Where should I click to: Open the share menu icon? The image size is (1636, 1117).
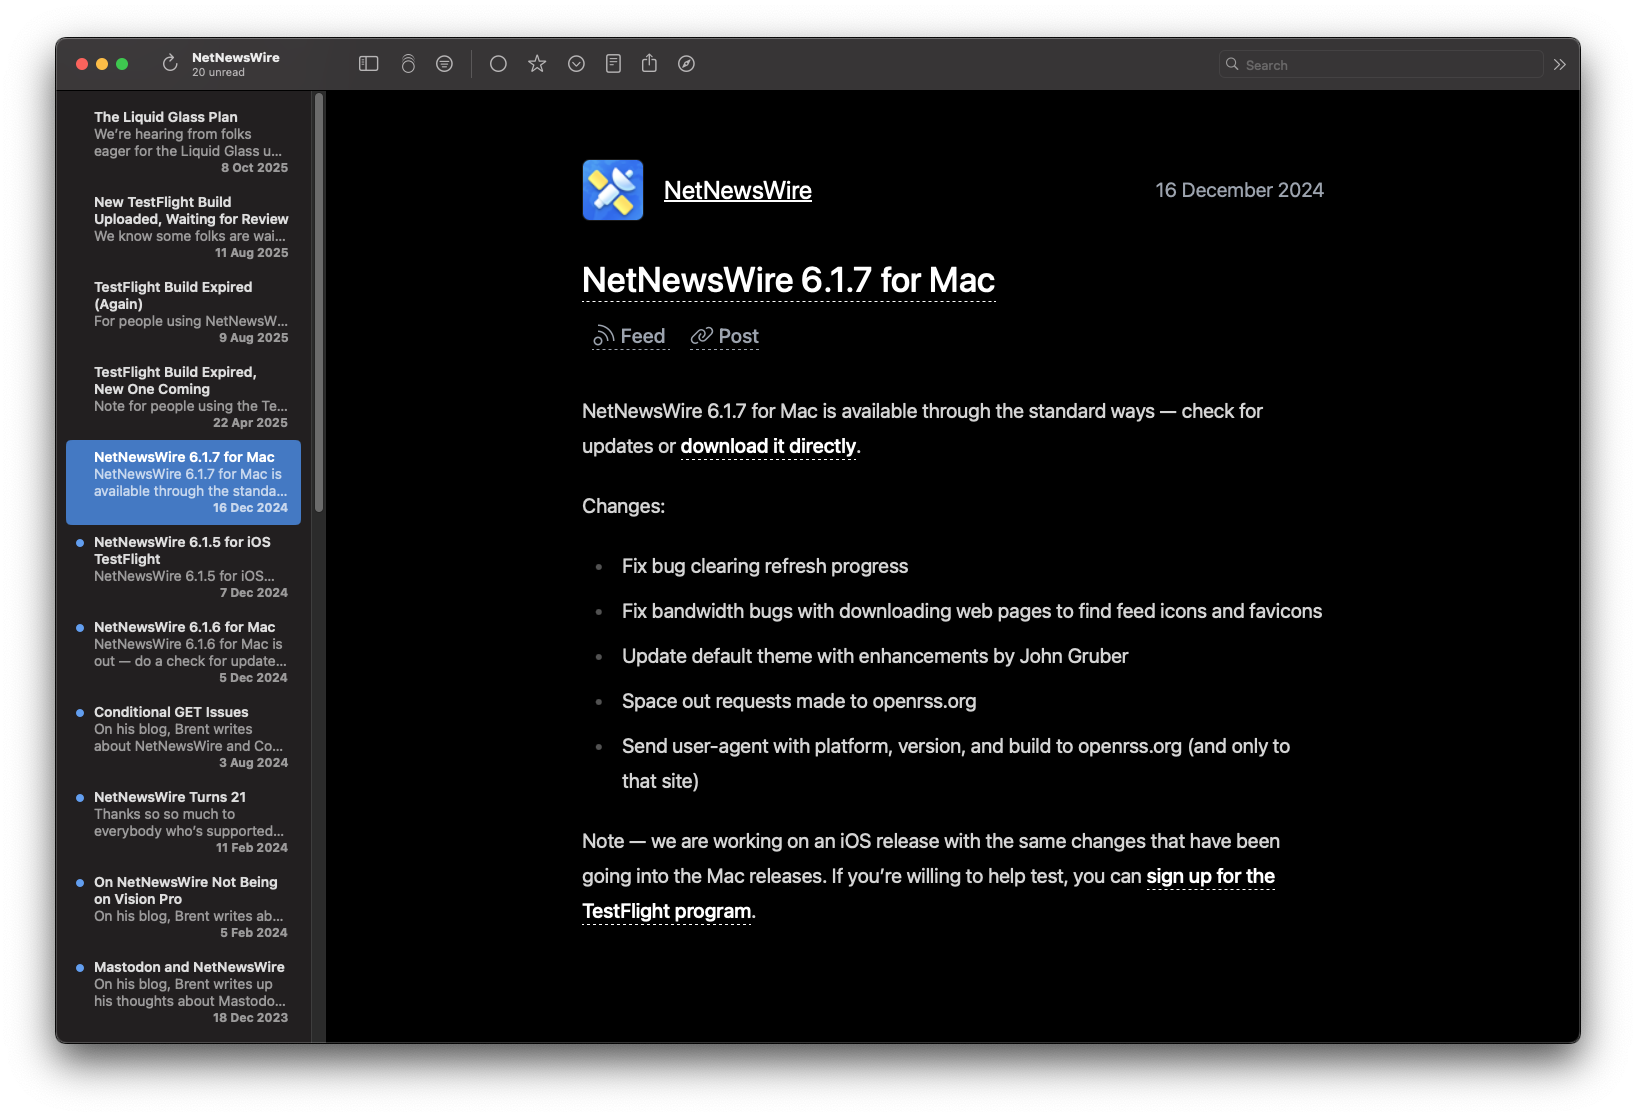pyautogui.click(x=649, y=63)
